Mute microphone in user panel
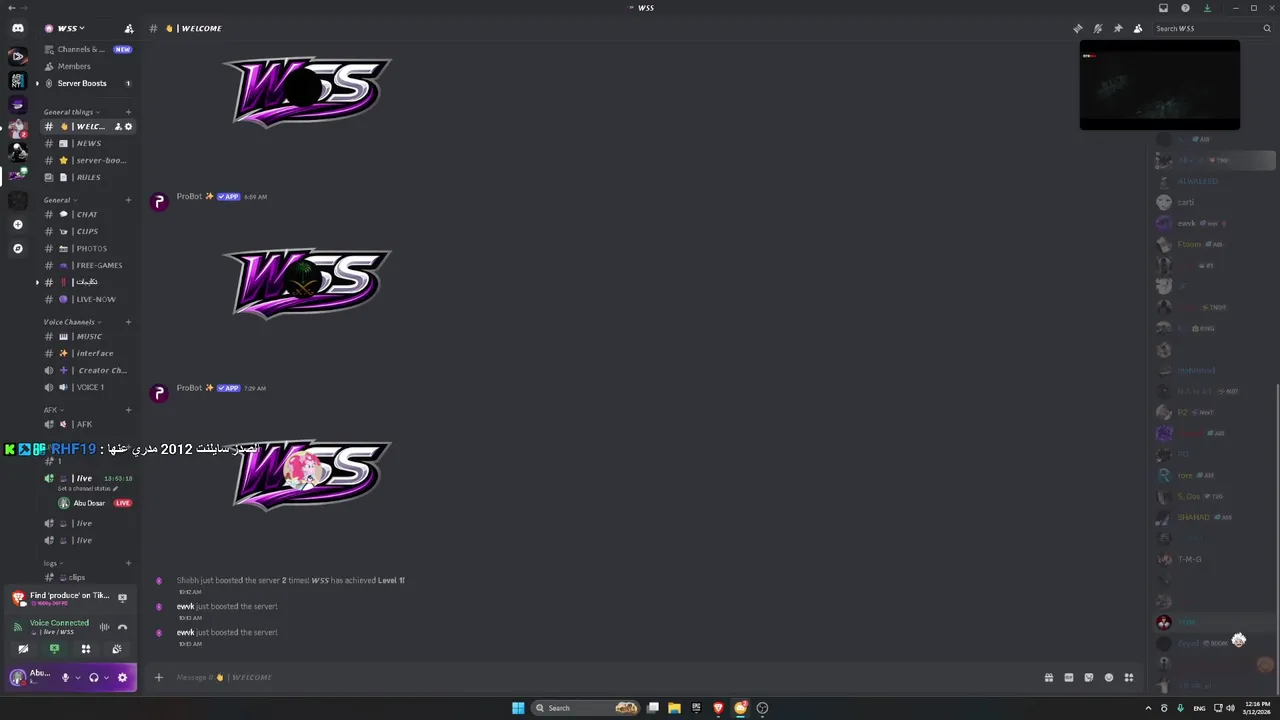1280x720 pixels. 66,677
